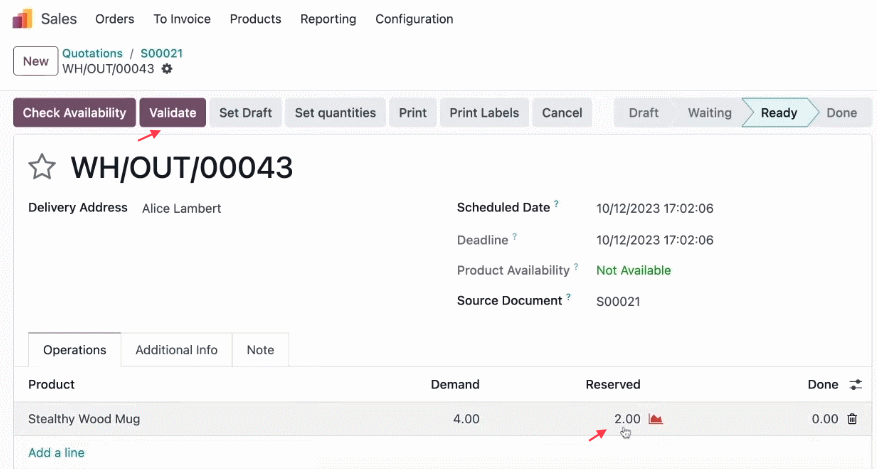Viewport: 877px width, 469px height.
Task: Click the Source Document help question mark
Action: [x=568, y=297]
